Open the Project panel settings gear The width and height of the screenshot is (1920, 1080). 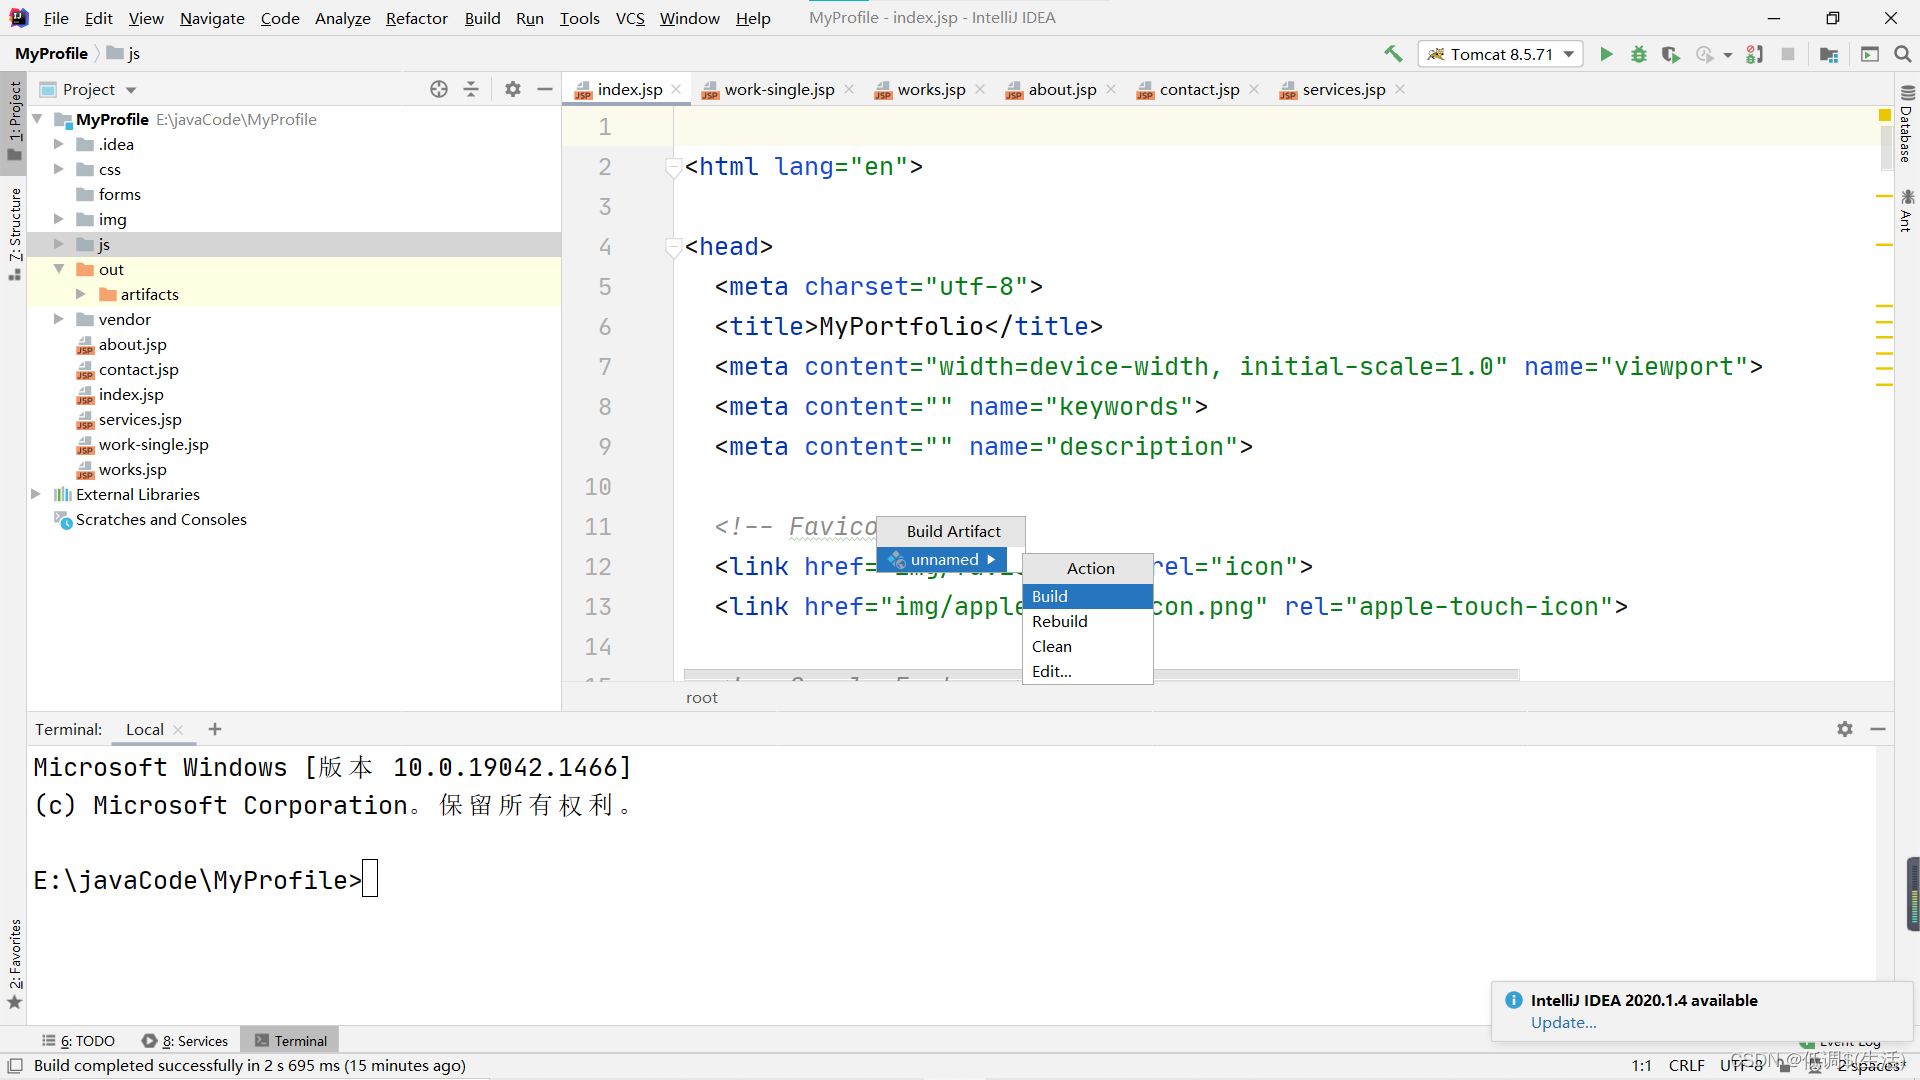[x=512, y=88]
